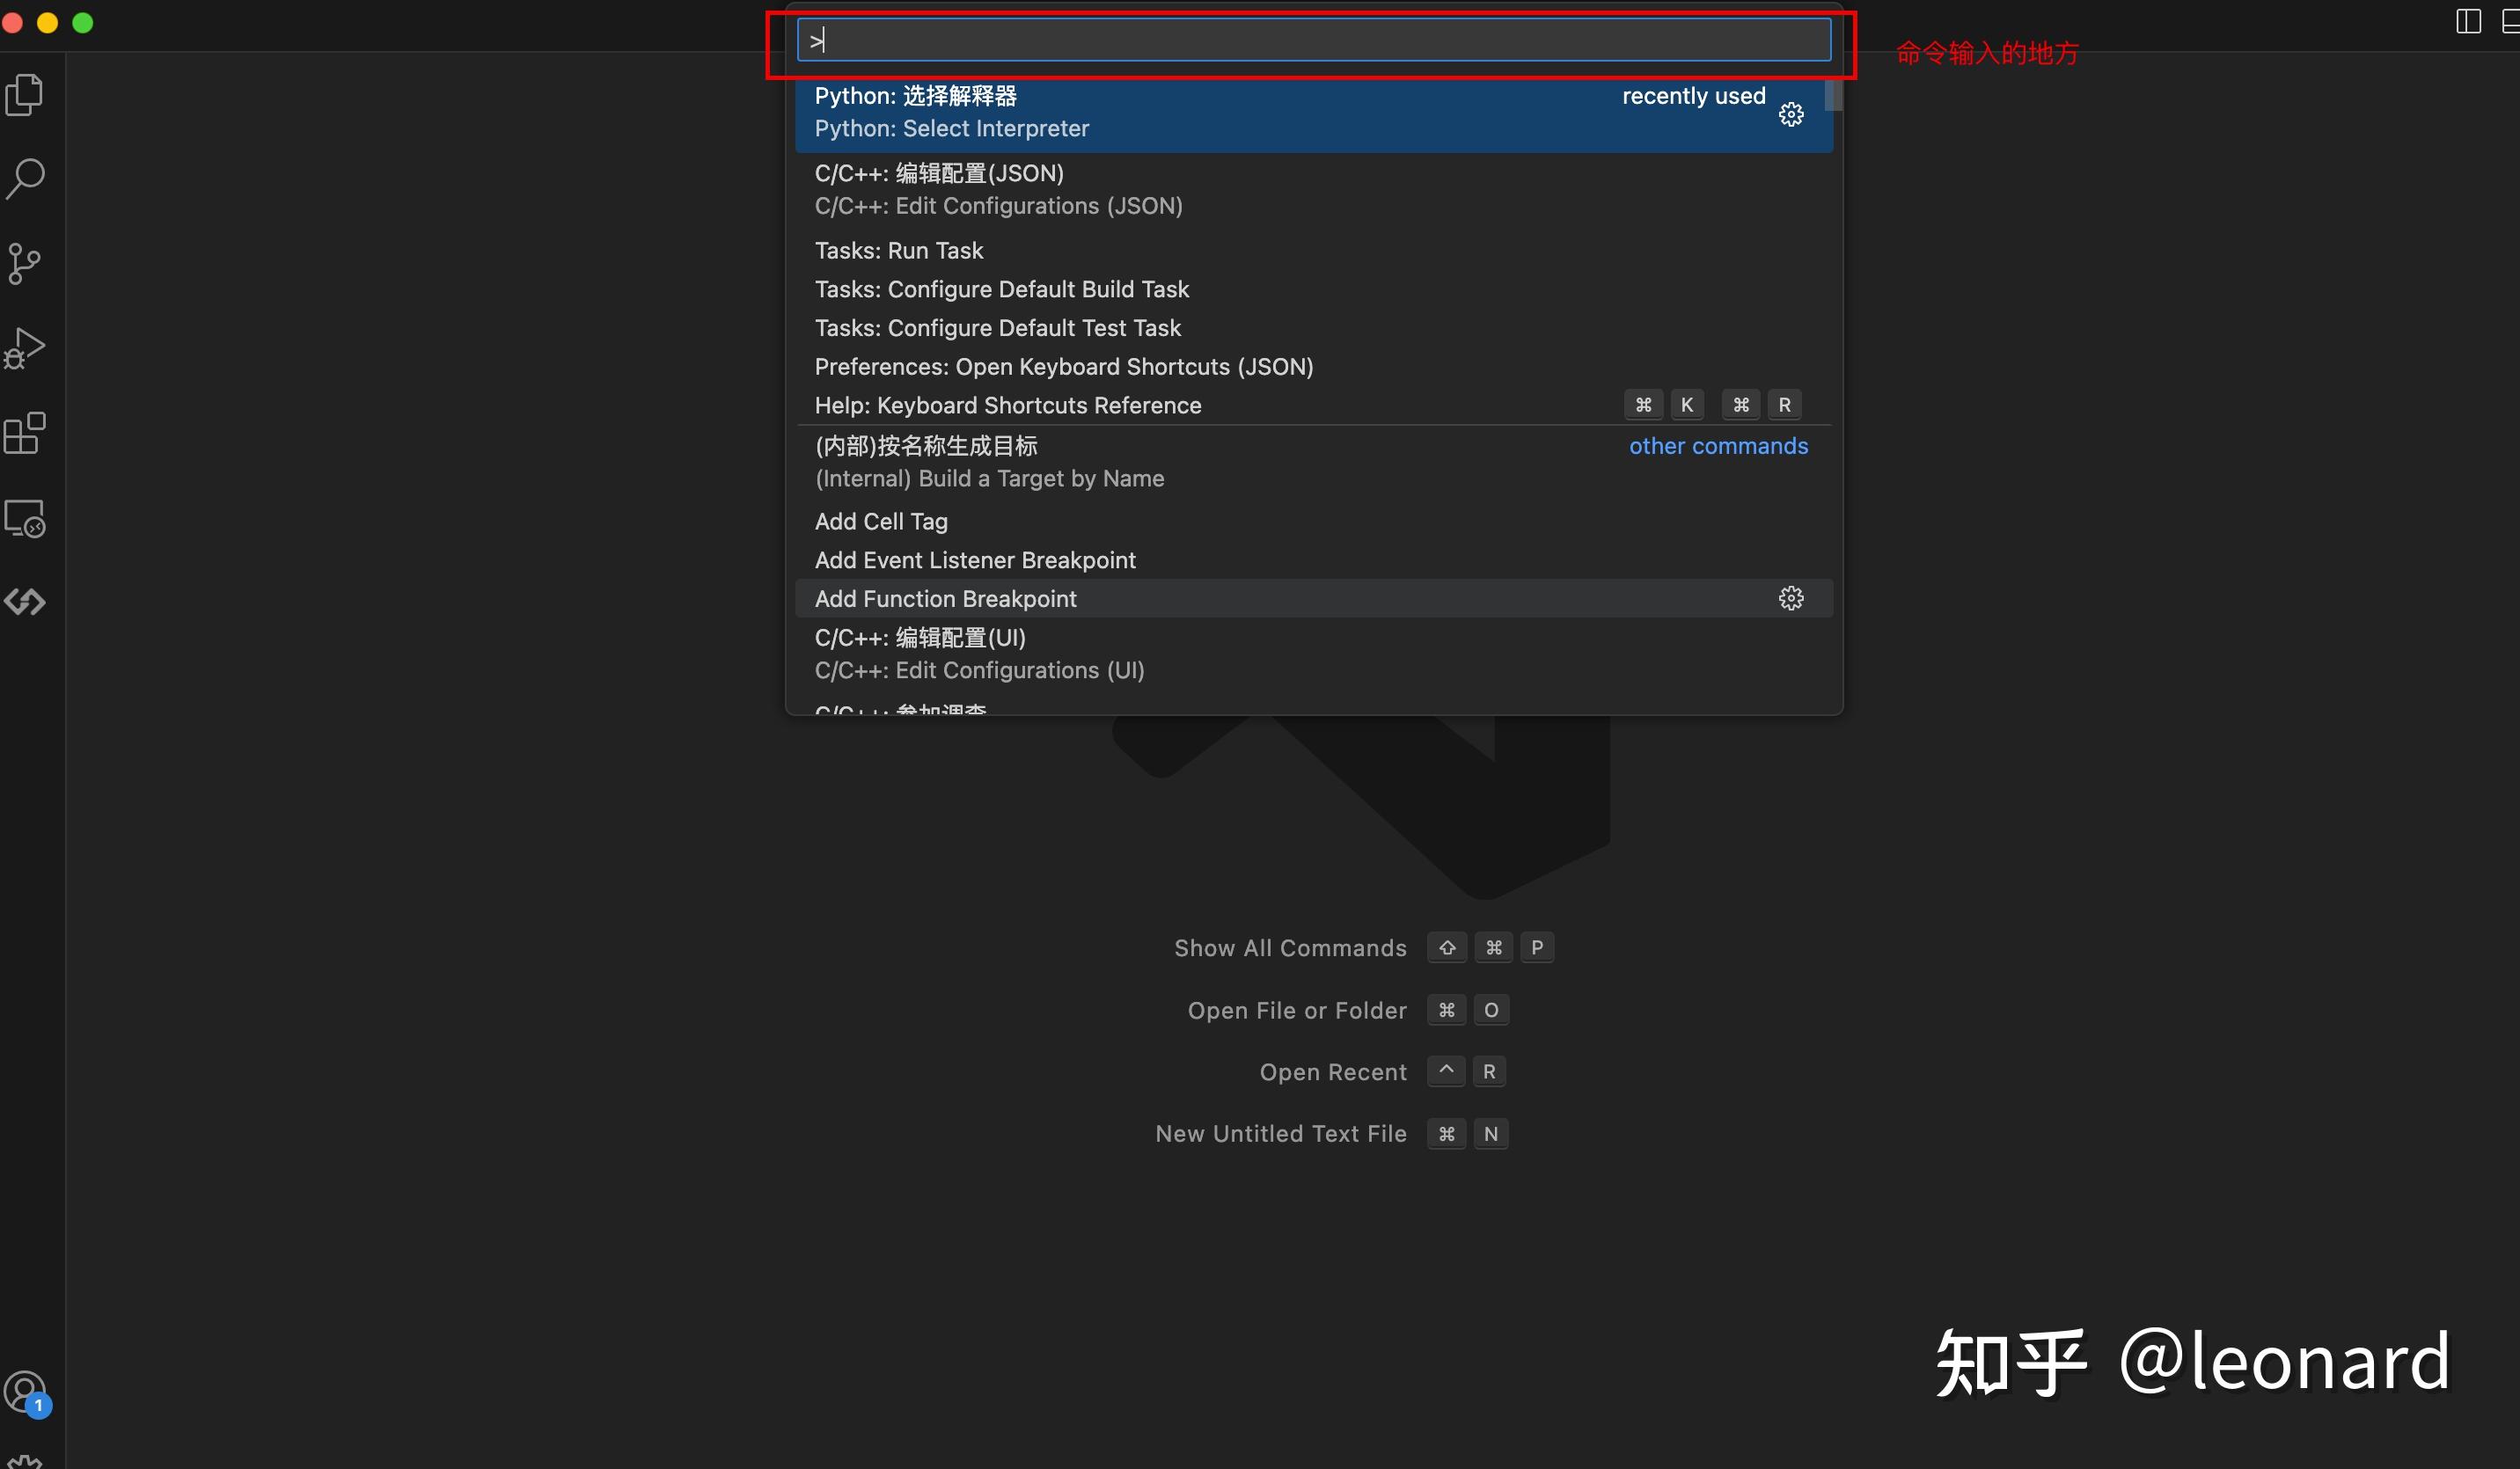Click New Untitled Text File shortcut
This screenshot has height=1469, width=2520.
1280,1133
